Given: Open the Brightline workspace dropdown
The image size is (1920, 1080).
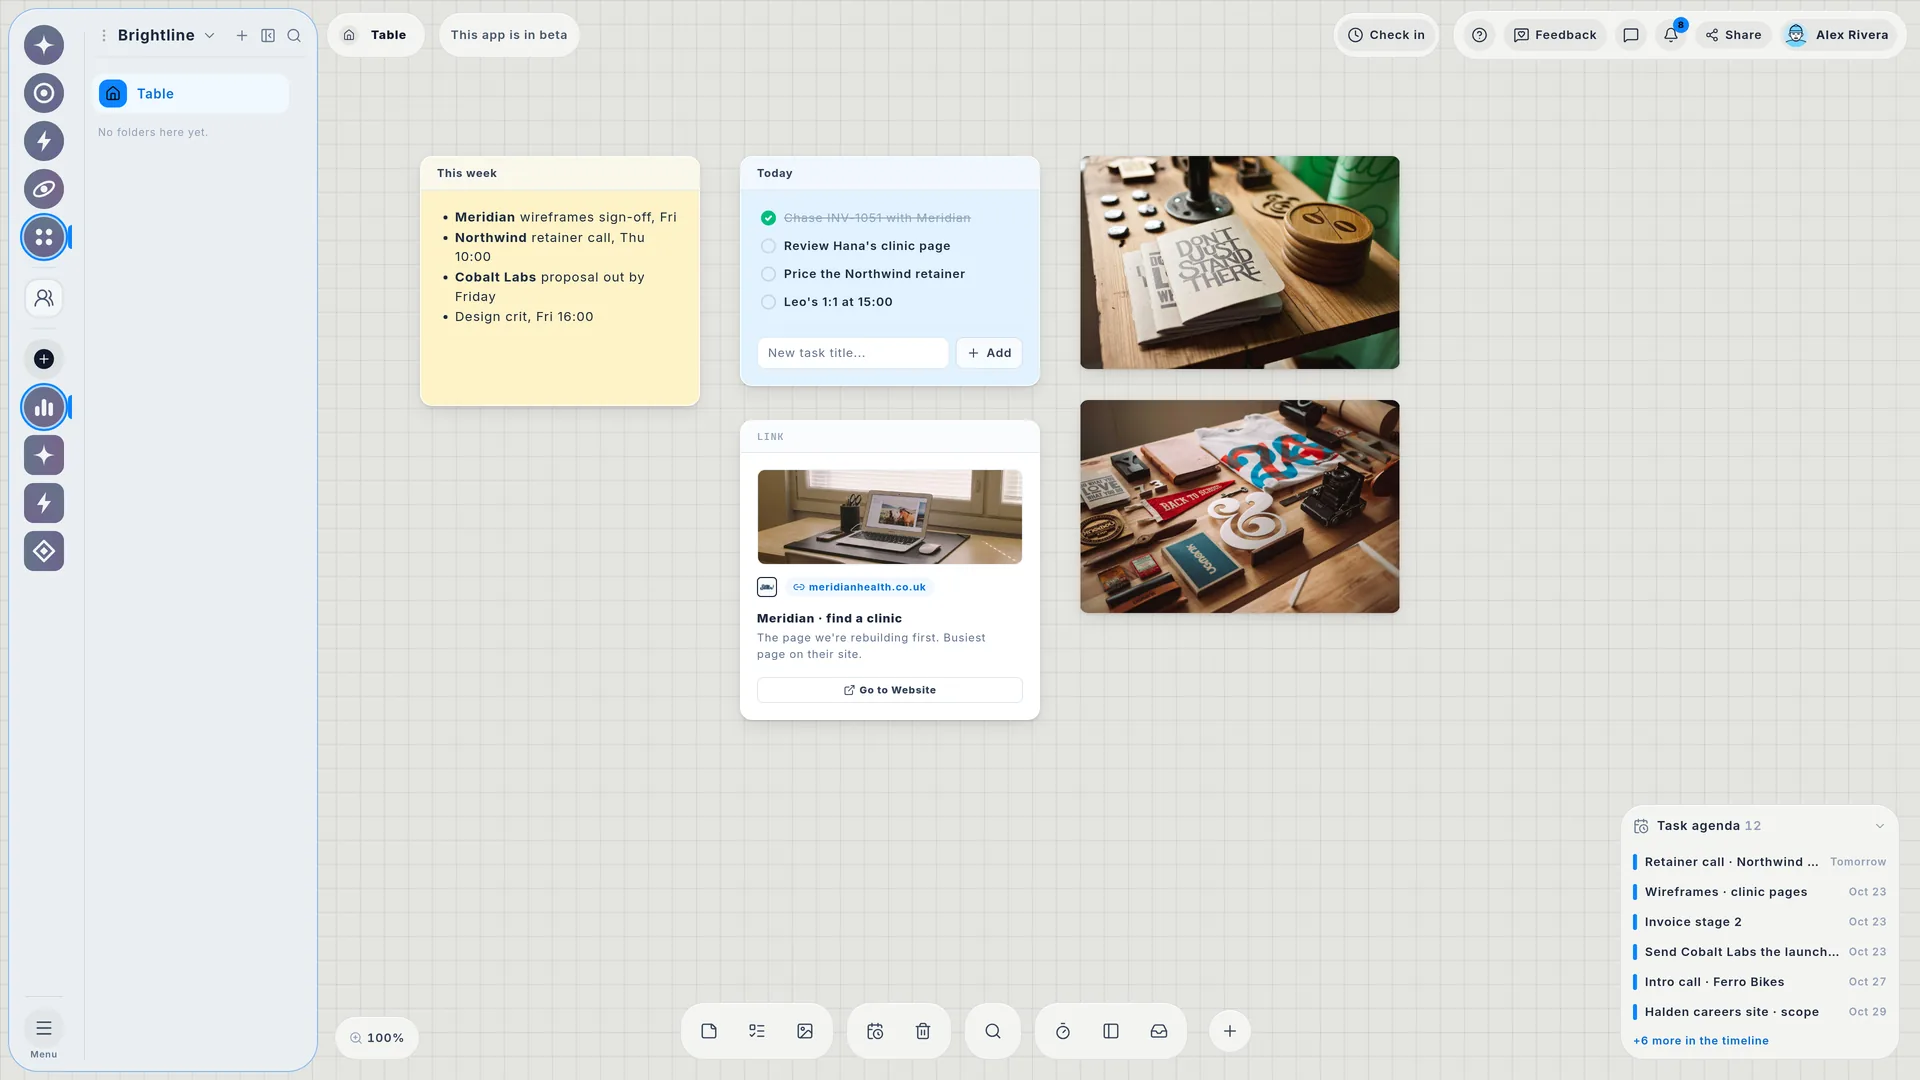Looking at the screenshot, I should tap(166, 35).
